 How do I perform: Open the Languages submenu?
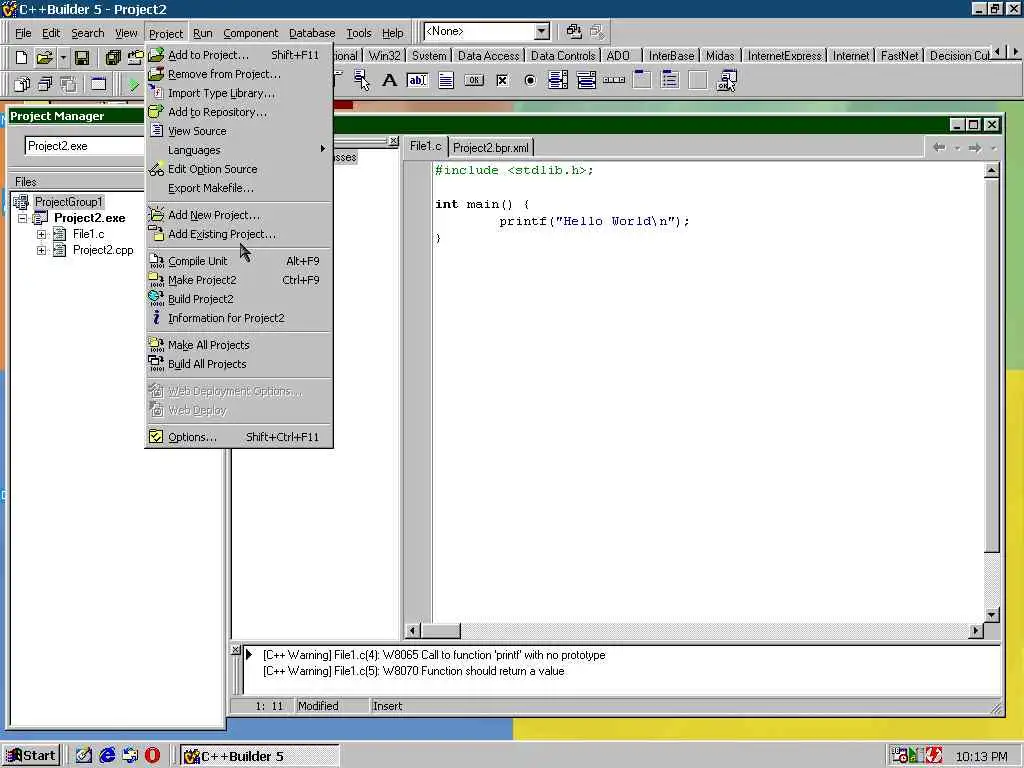238,150
